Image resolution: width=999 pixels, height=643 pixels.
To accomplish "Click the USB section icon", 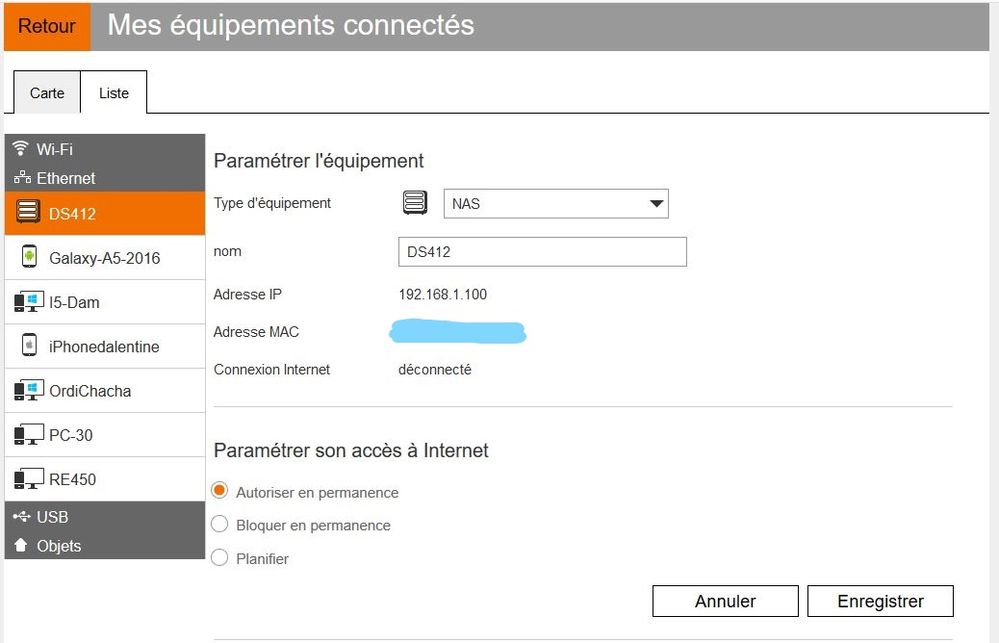I will 21,517.
